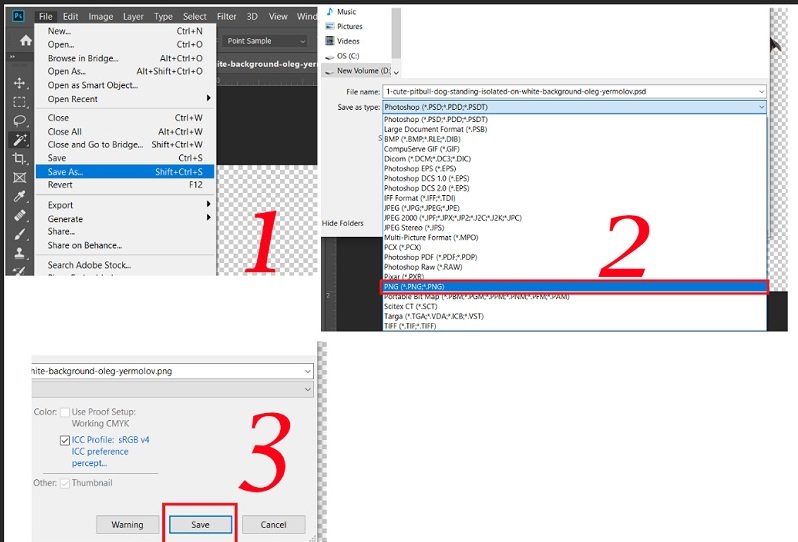This screenshot has height=542, width=798.
Task: Open the 3D menu
Action: (252, 16)
